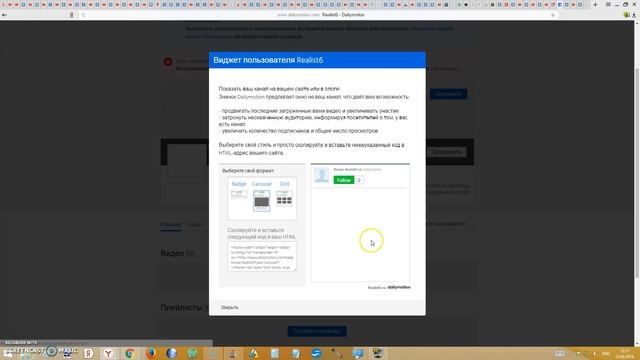The height and width of the screenshot is (360, 640).
Task: Open the blue globe taskbar icon
Action: (171, 353)
